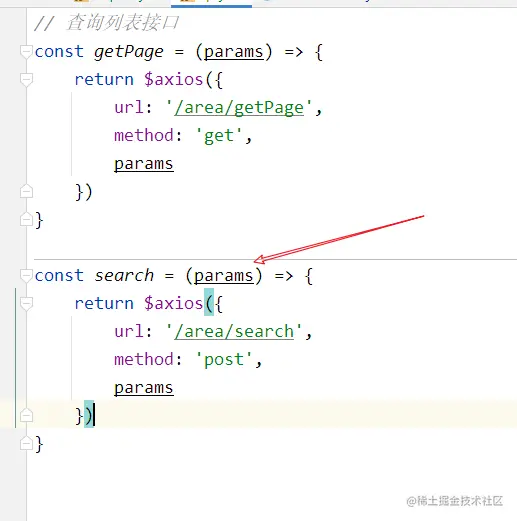The image size is (517, 521).
Task: Click fold end marker beside getPage's final brace
Action: click(x=26, y=219)
